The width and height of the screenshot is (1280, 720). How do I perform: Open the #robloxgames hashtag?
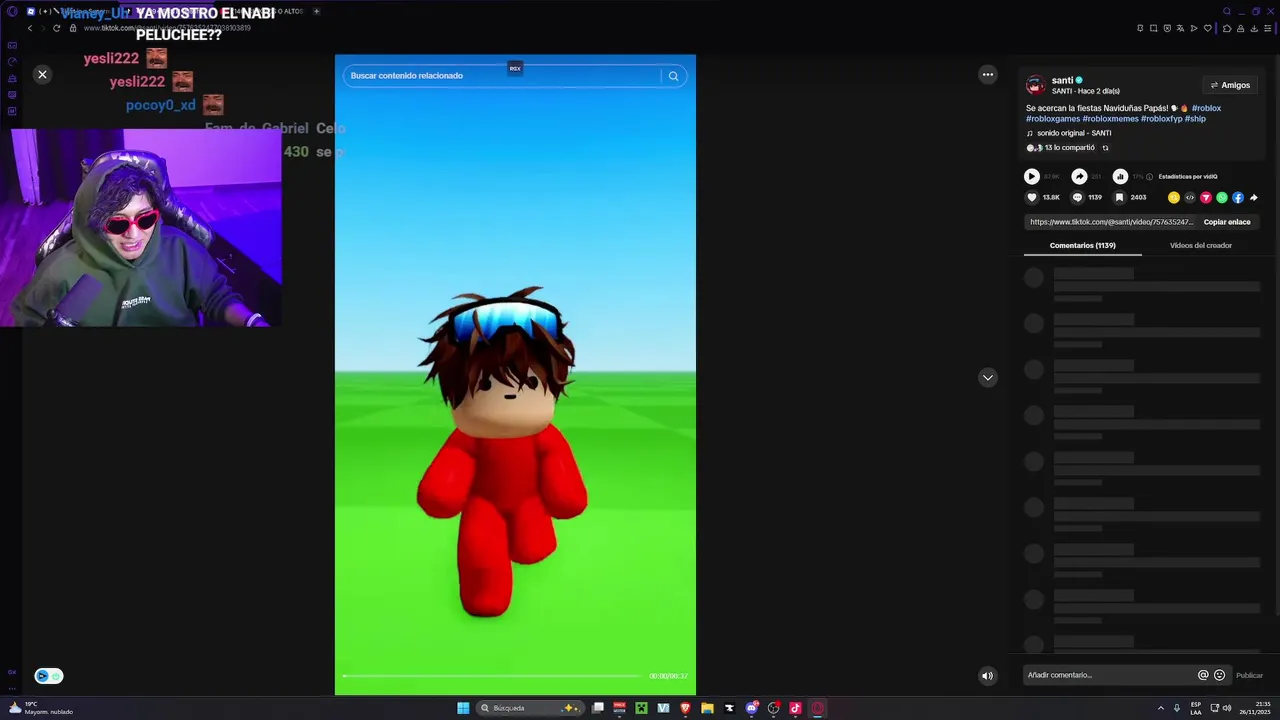[1053, 119]
